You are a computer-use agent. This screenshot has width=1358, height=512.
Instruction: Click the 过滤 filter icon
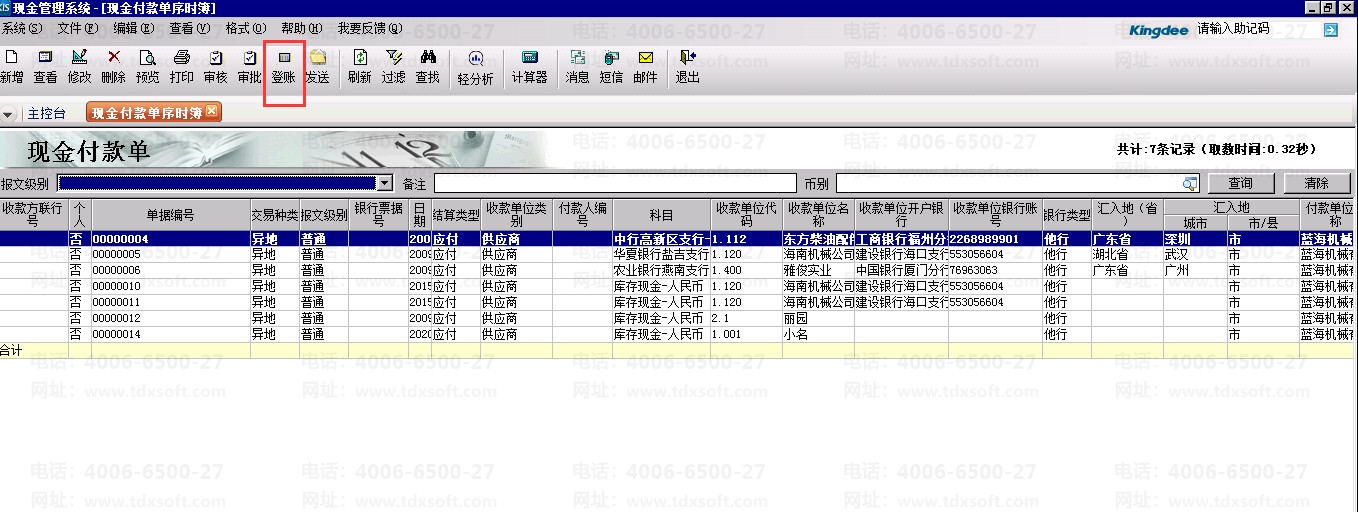tap(393, 66)
